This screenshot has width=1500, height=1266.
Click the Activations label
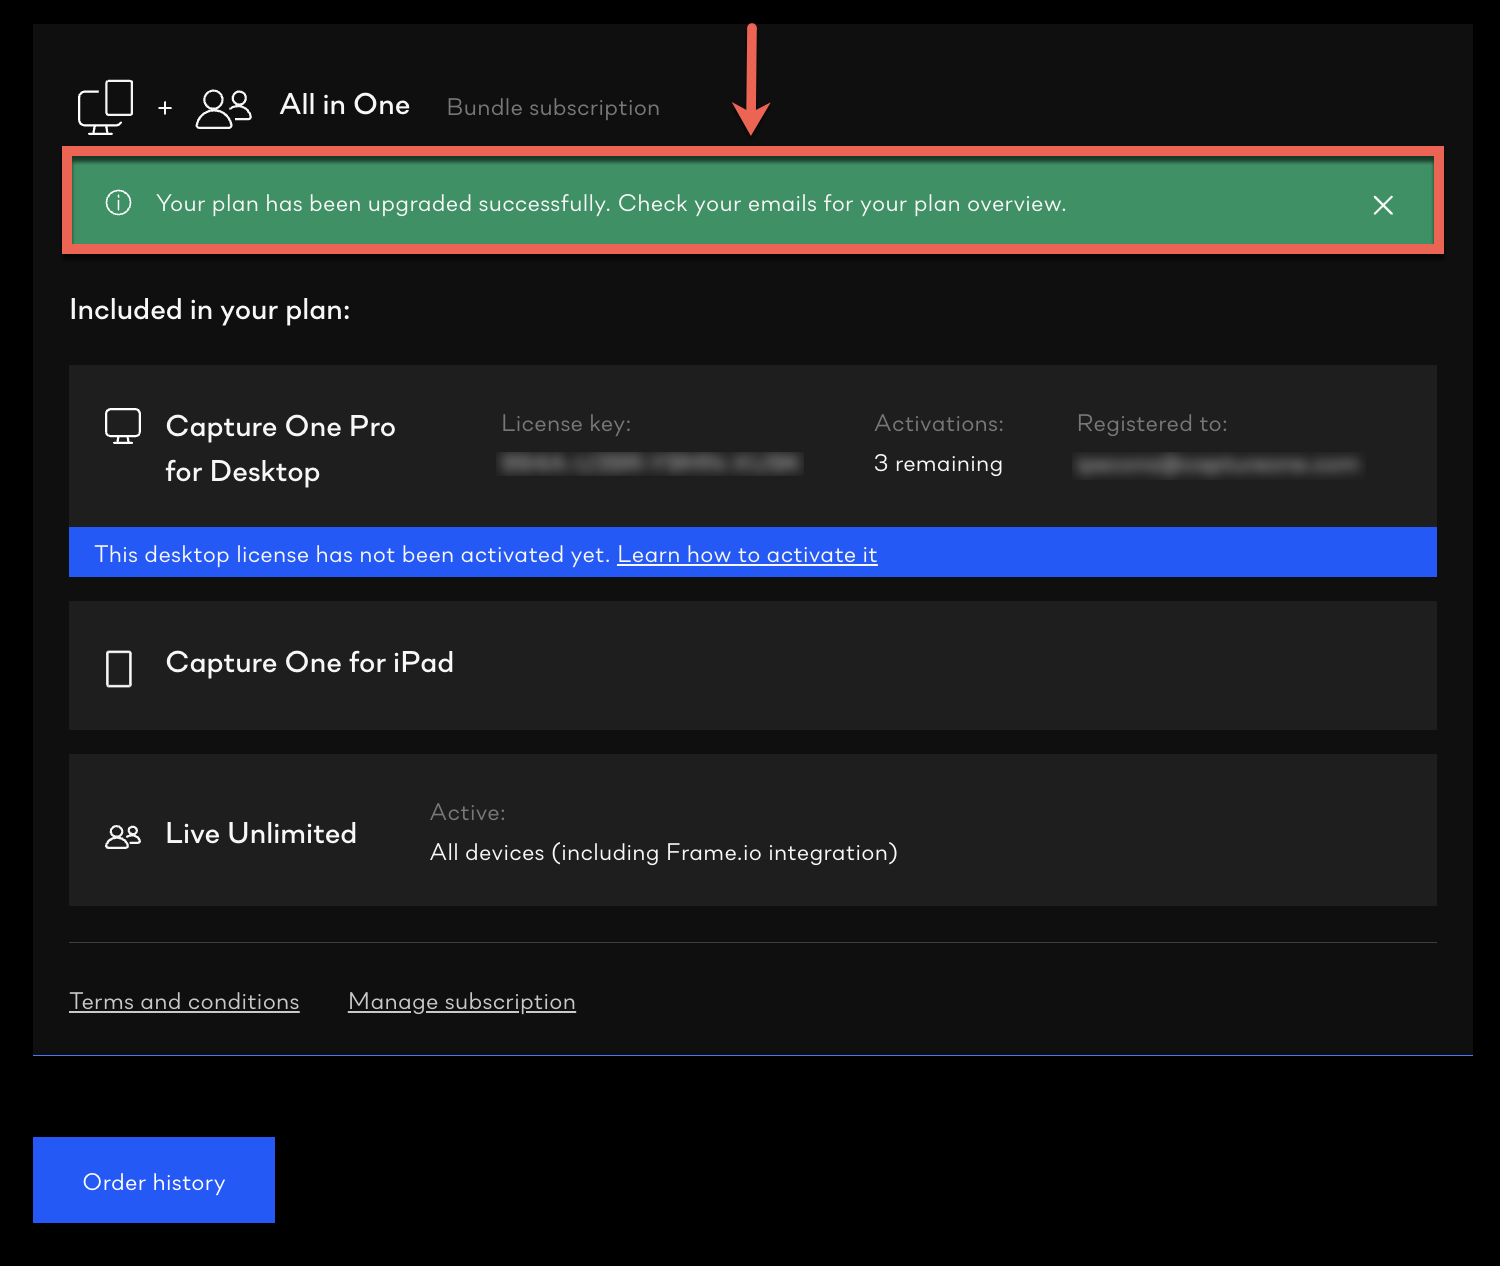coord(939,424)
